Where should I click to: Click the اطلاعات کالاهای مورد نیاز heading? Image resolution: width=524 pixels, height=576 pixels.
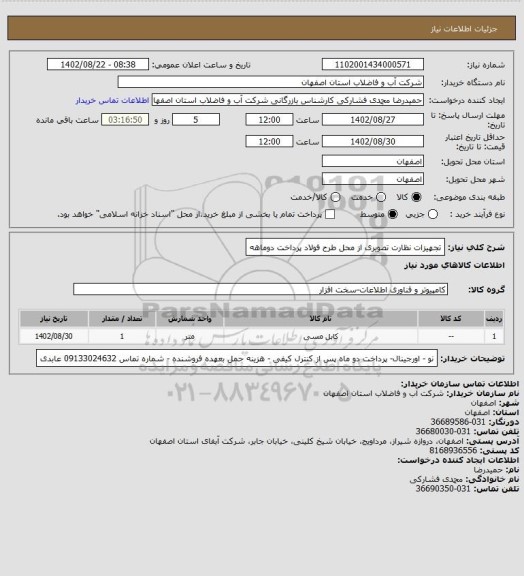tap(454, 265)
